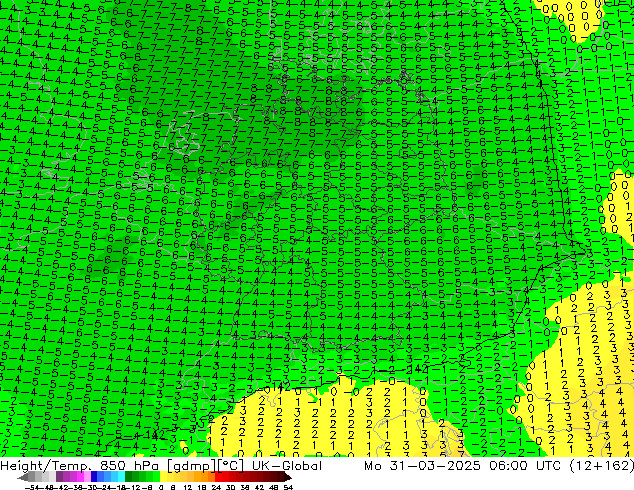Click the dark blue swatch in the legend
The image size is (634, 490).
pos(94,477)
